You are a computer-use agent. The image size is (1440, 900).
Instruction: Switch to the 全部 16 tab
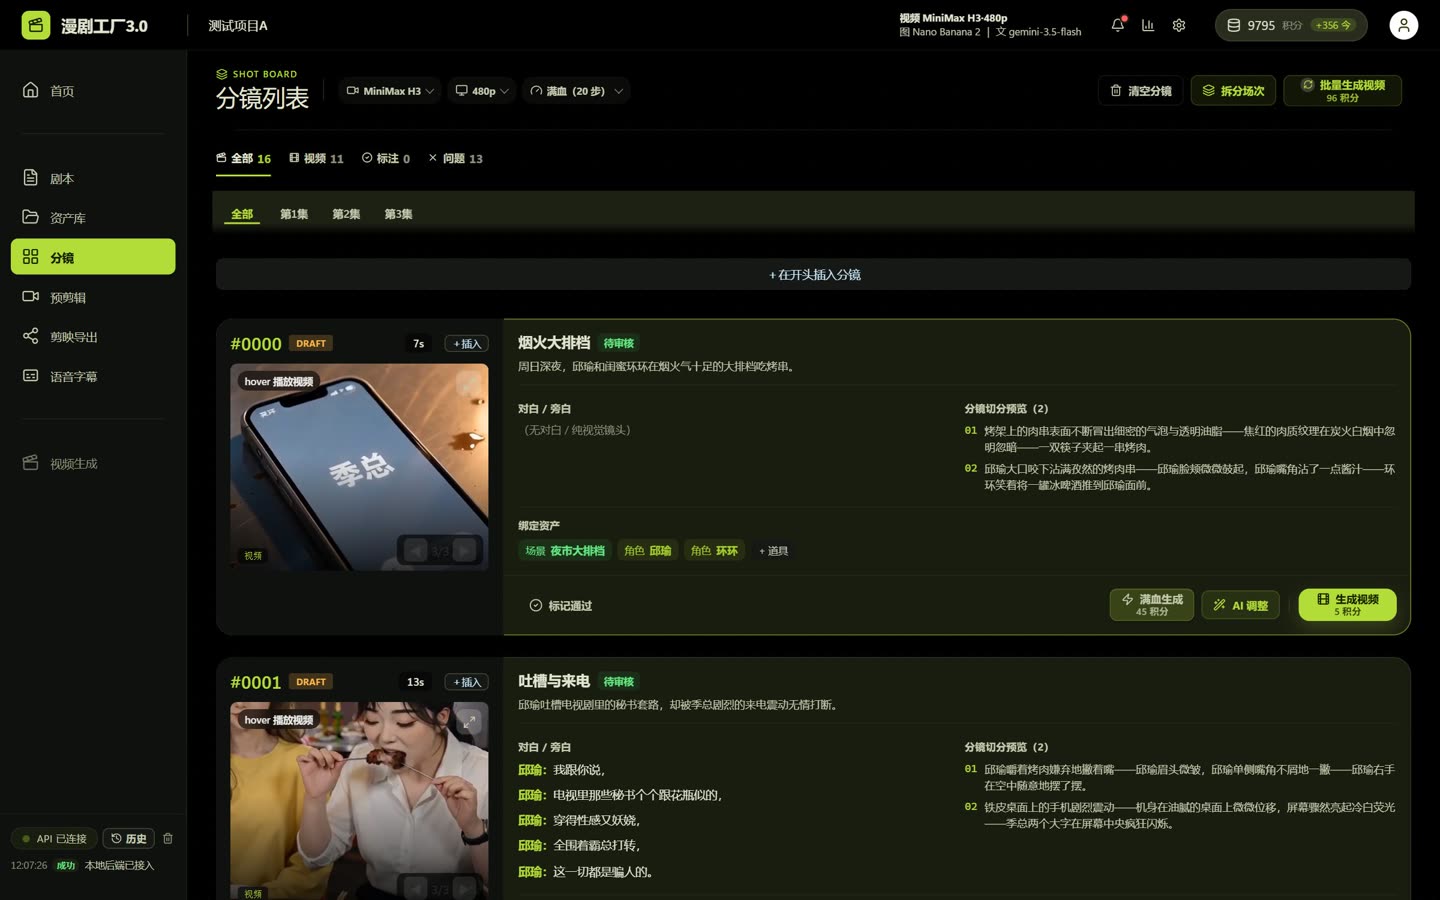pyautogui.click(x=244, y=159)
